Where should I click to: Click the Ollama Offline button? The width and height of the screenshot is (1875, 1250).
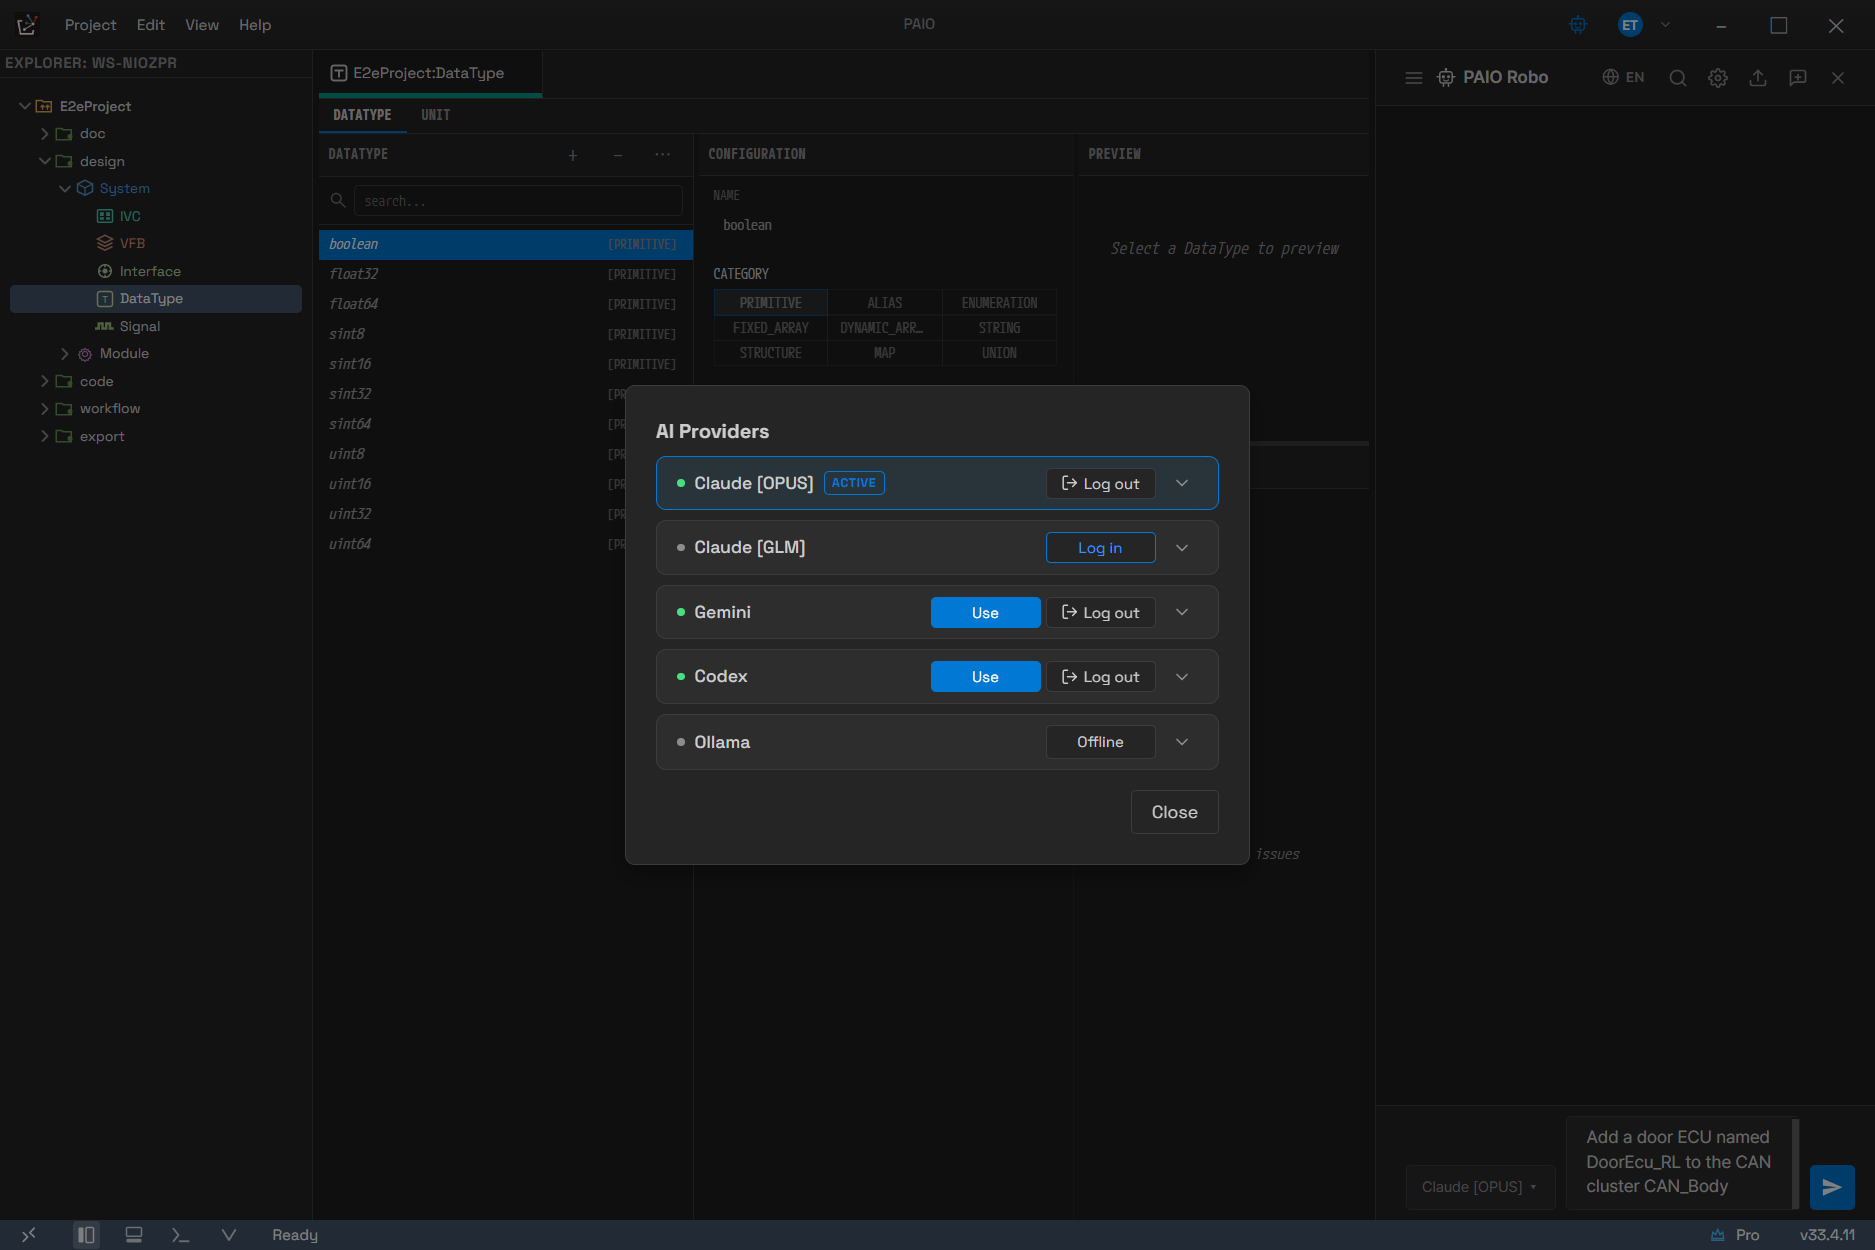point(1100,742)
